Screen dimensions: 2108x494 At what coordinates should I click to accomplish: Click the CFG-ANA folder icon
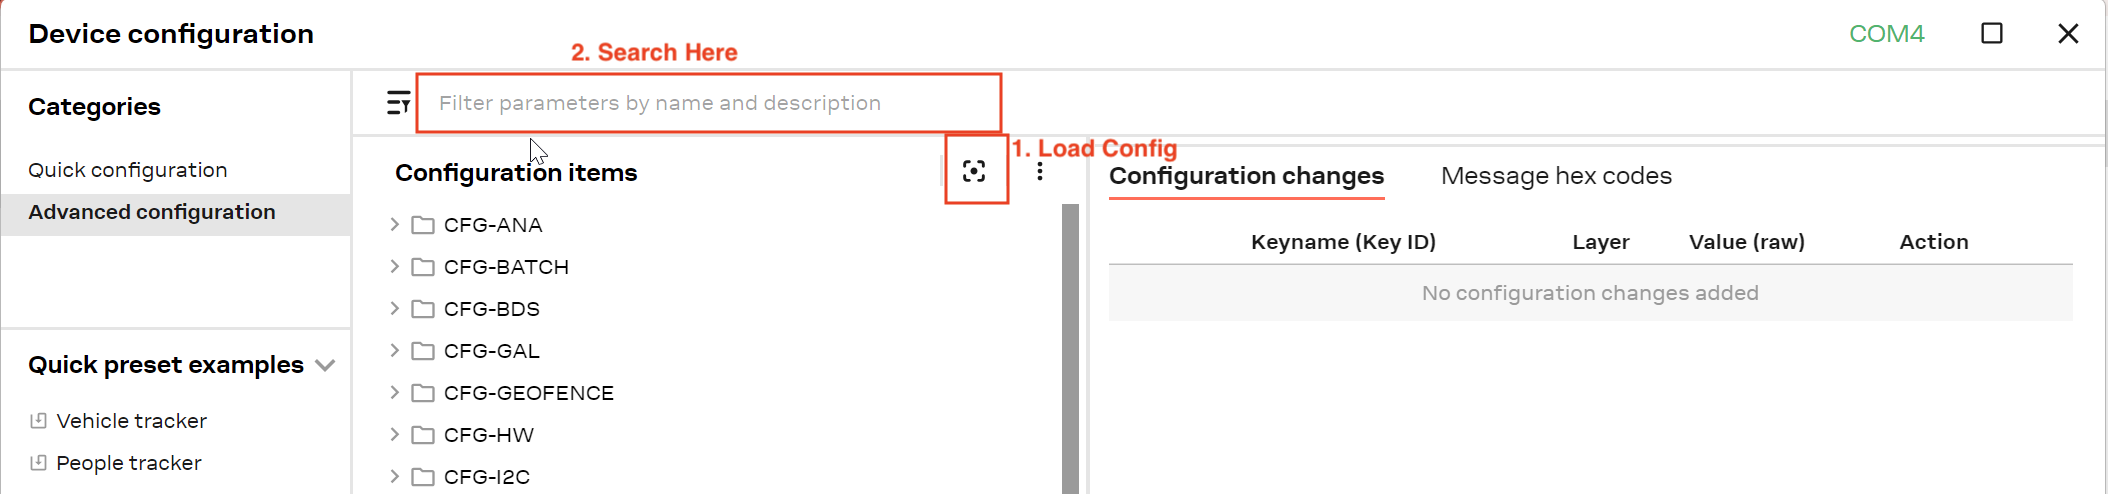click(x=423, y=225)
